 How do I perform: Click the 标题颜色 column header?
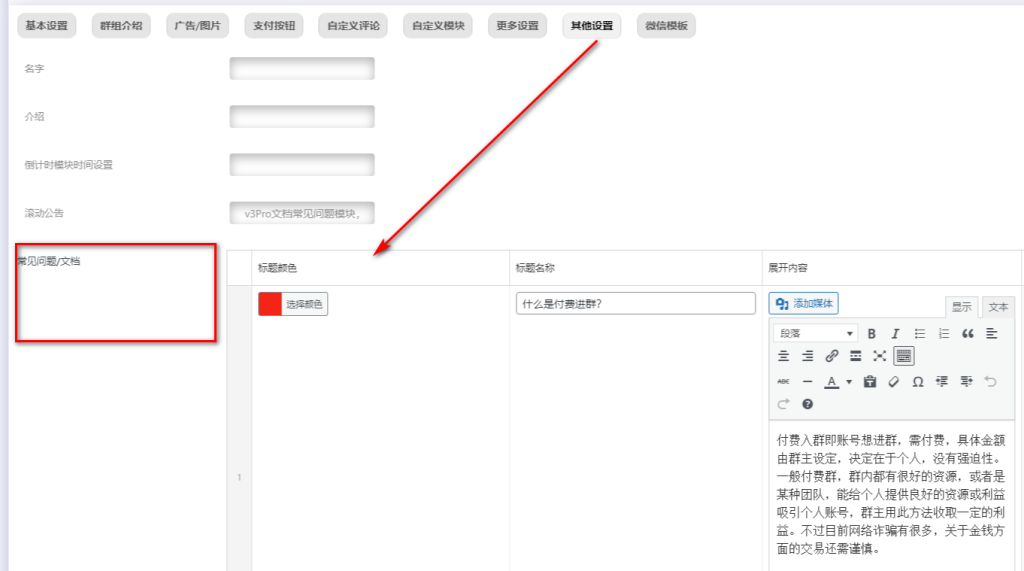278,268
